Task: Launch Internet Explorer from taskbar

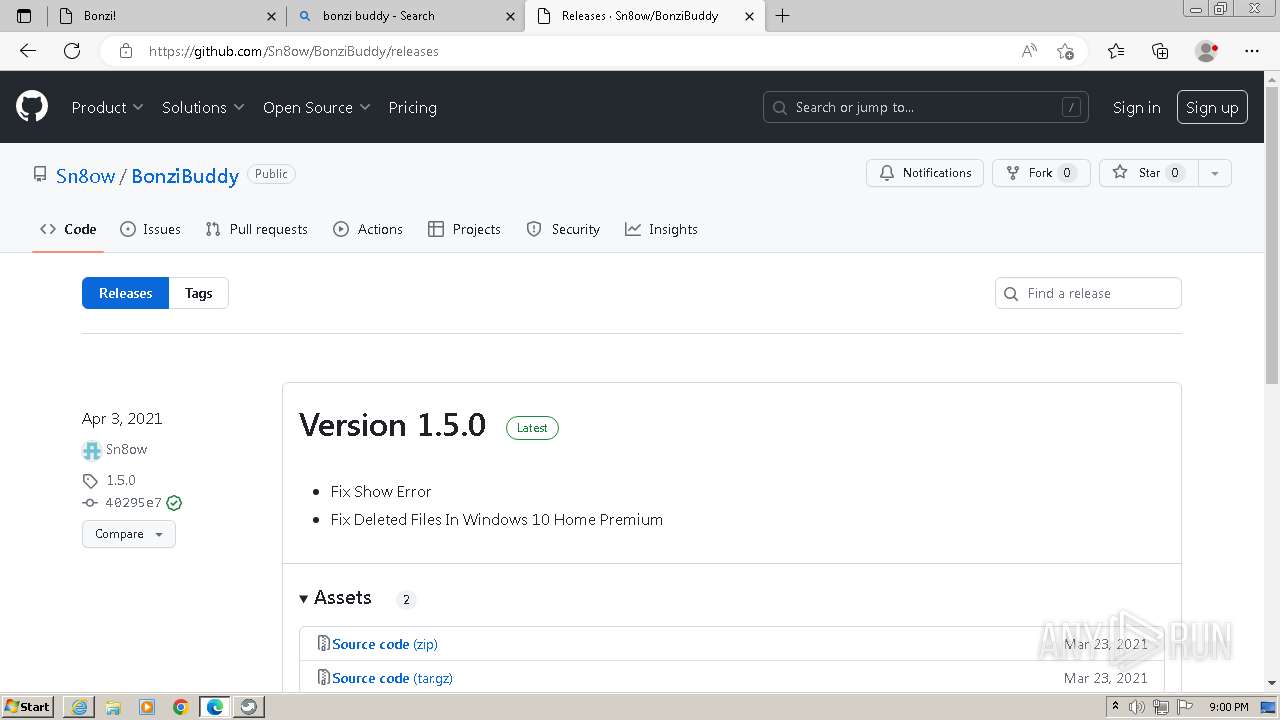Action: pyautogui.click(x=78, y=707)
